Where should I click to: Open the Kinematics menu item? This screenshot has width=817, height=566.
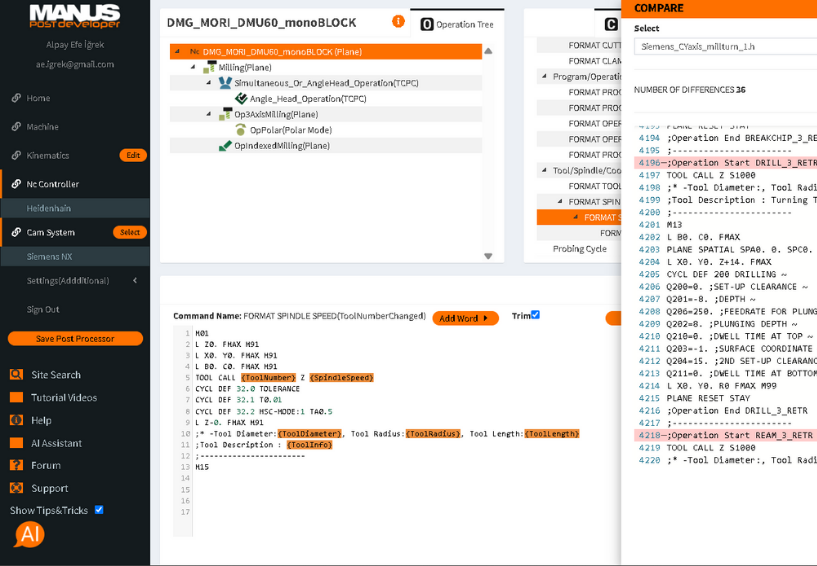48,156
